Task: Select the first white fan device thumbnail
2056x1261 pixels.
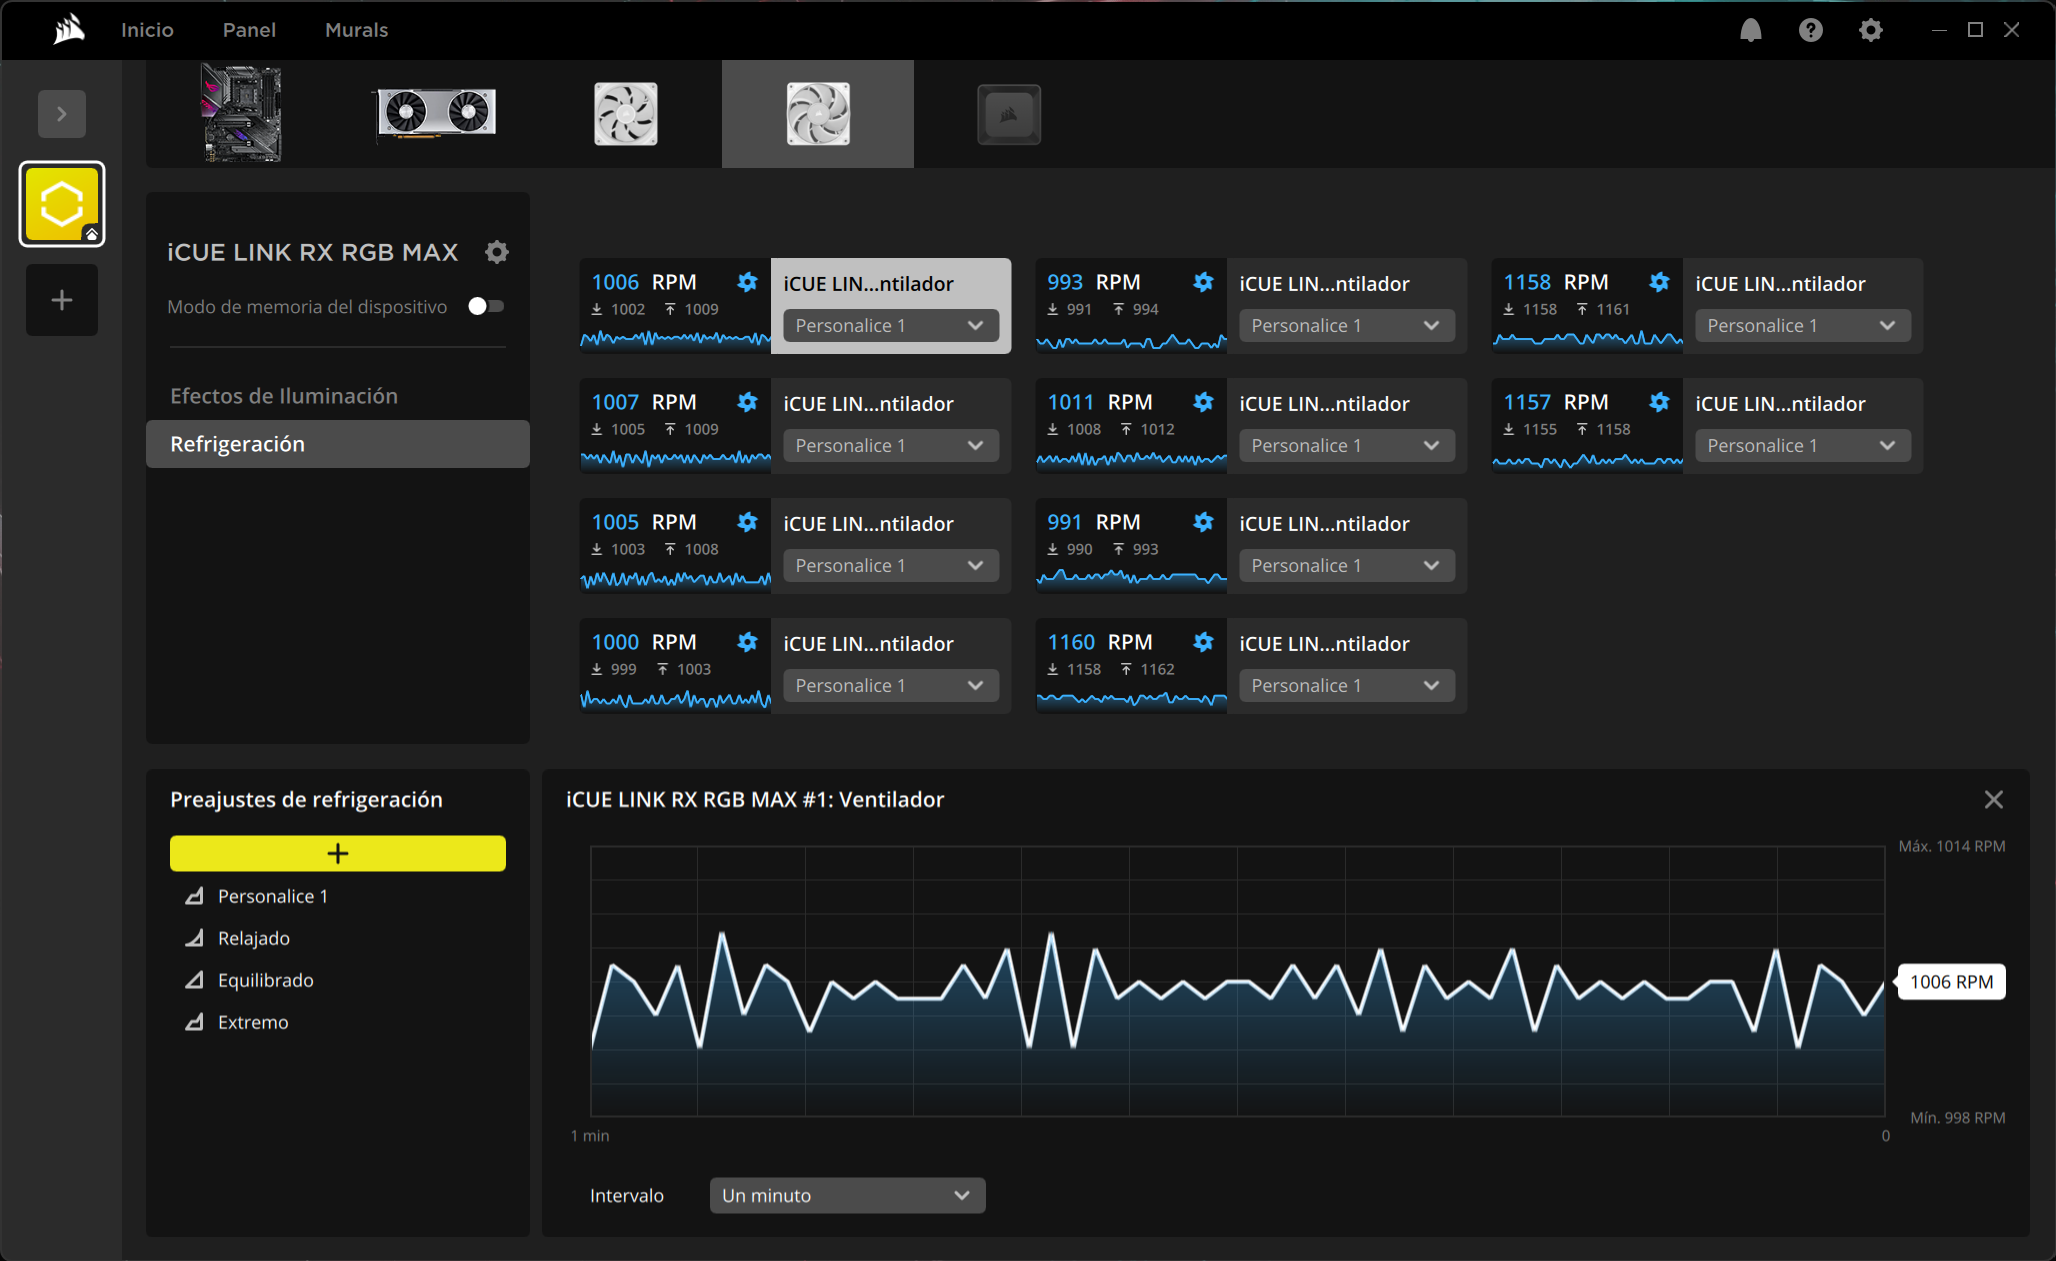Action: [x=626, y=113]
